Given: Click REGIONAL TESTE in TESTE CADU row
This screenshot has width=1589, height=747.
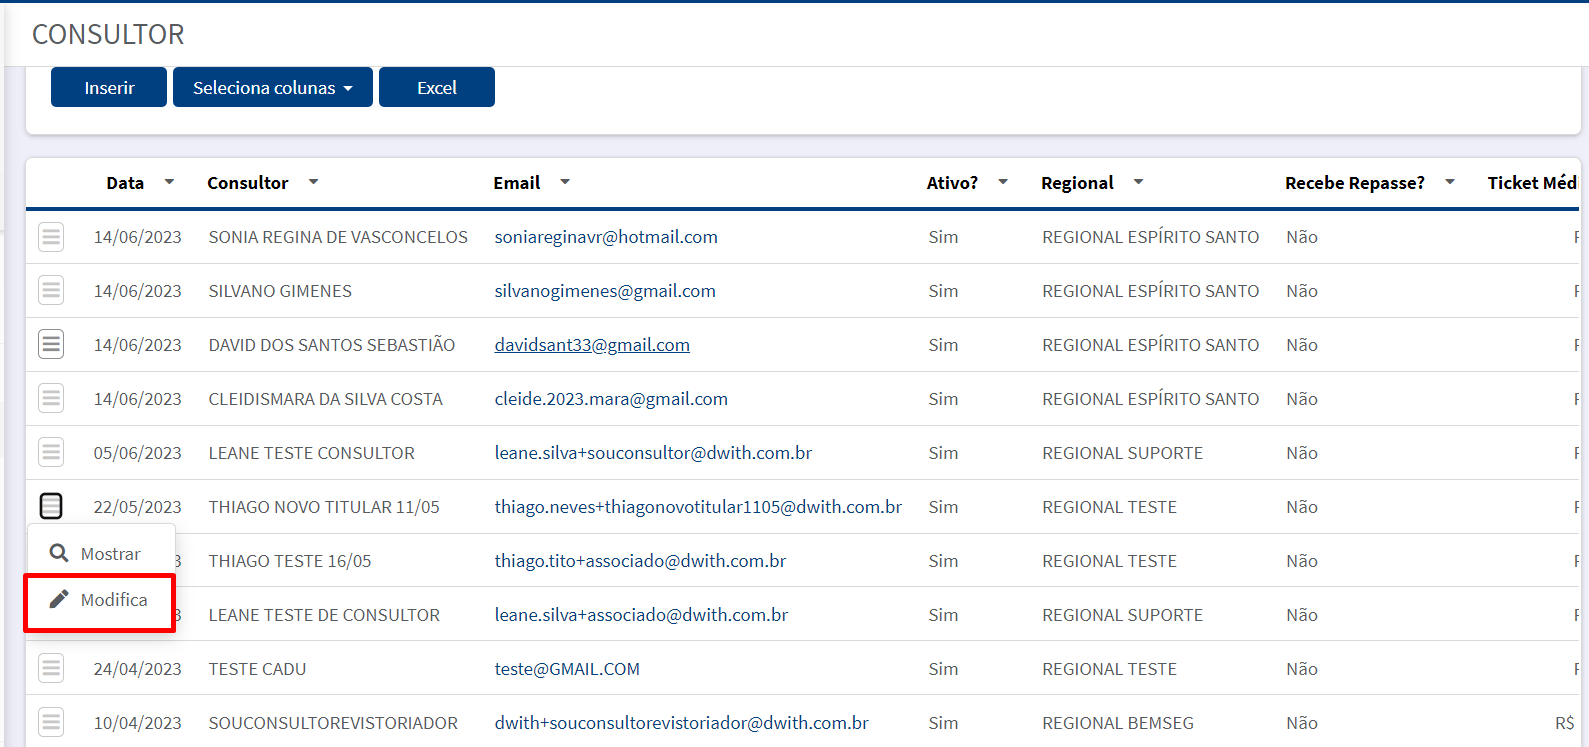Looking at the screenshot, I should click(x=1109, y=669).
